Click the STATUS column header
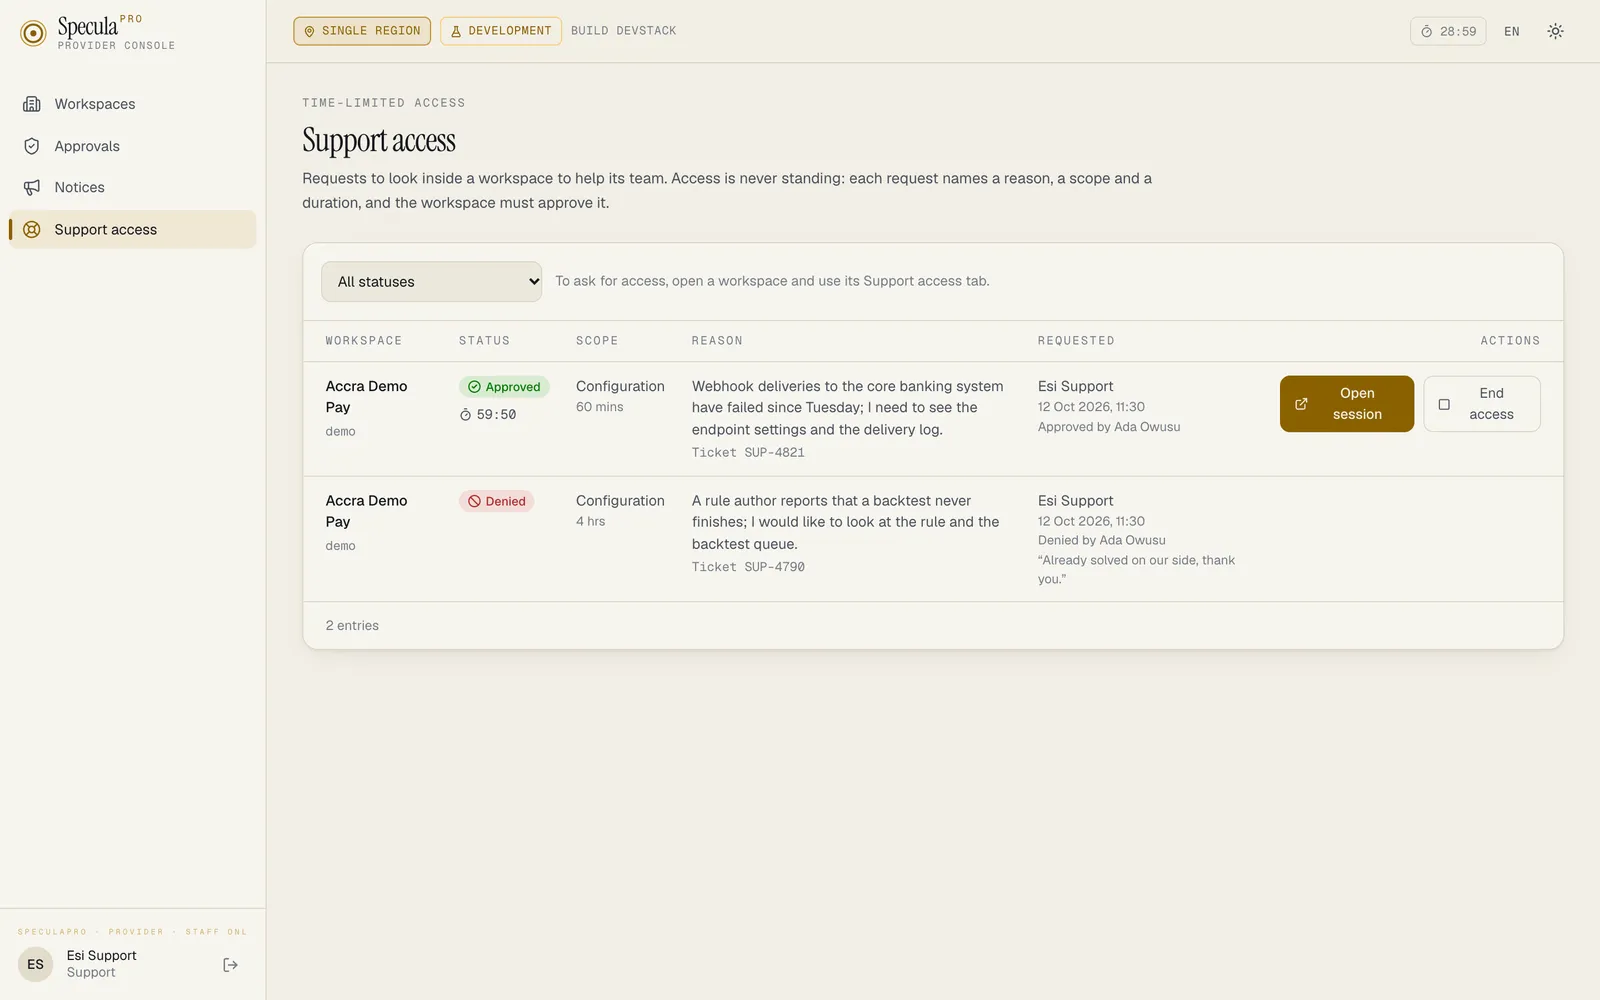 point(484,341)
